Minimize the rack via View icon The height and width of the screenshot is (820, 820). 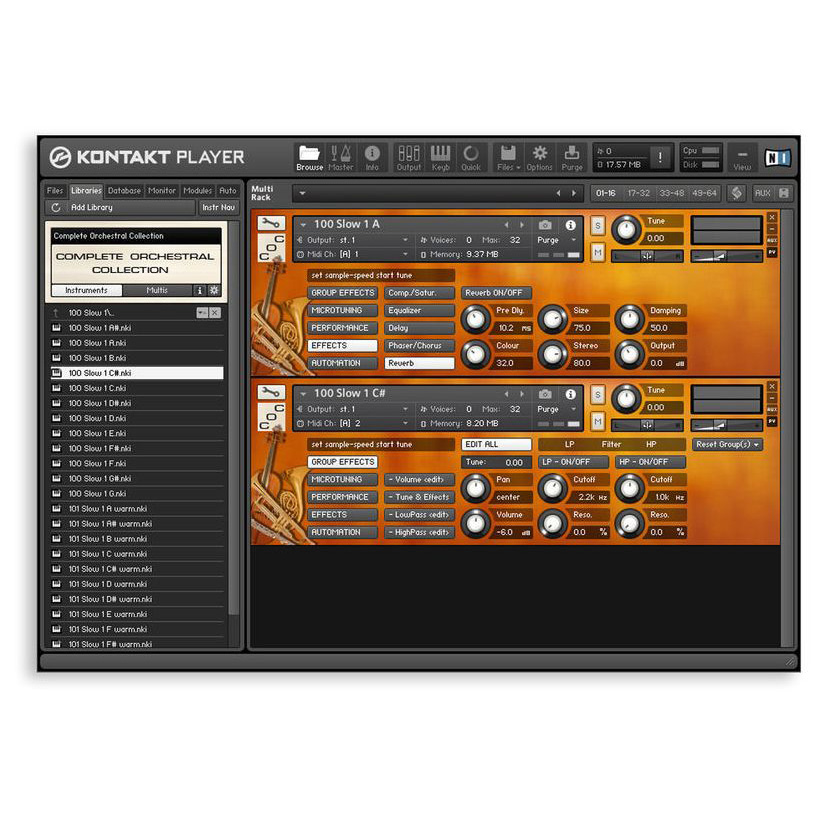coord(742,158)
